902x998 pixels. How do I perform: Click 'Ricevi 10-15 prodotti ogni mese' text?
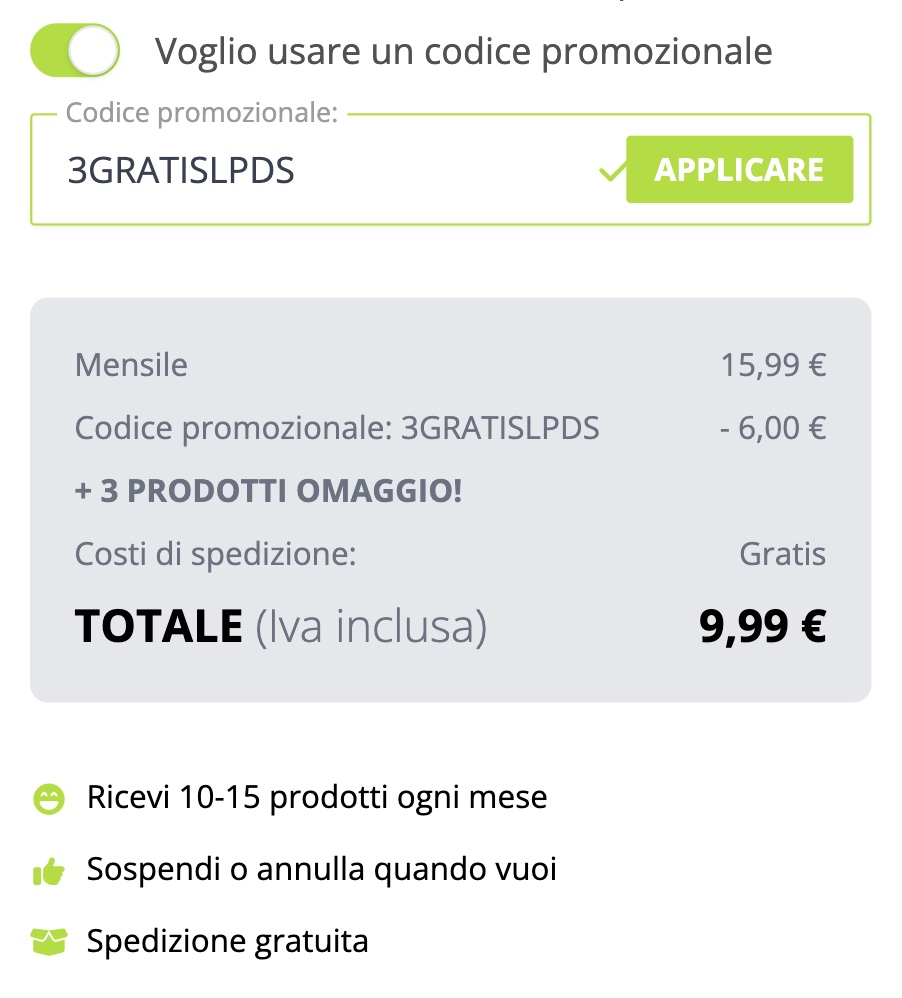click(x=317, y=798)
